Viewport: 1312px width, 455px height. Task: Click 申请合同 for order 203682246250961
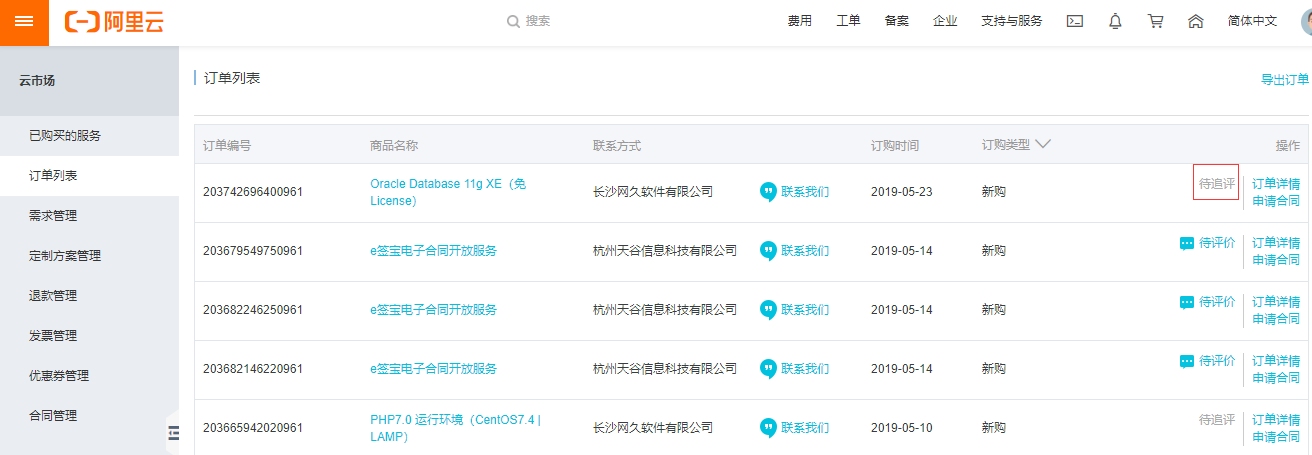coord(1276,319)
